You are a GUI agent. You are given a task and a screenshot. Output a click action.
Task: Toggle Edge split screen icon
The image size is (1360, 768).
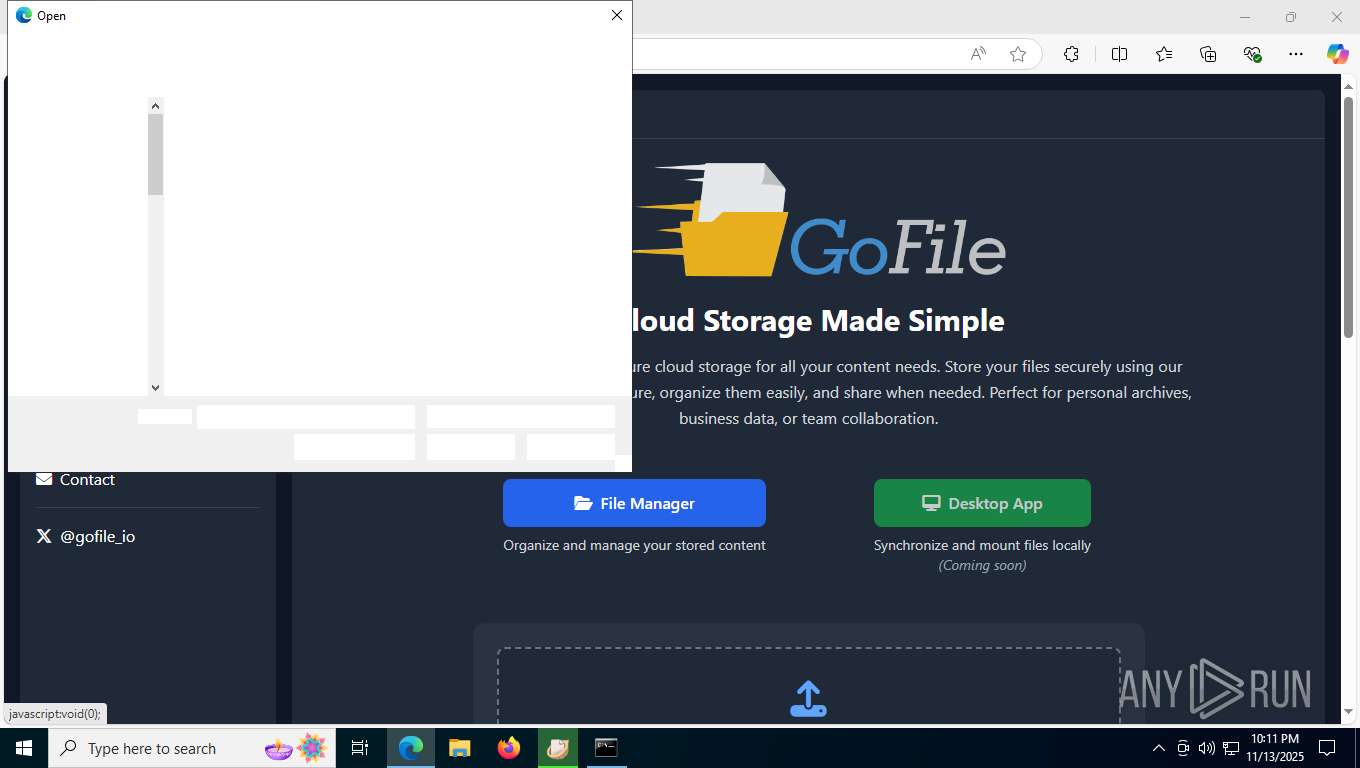click(1119, 54)
